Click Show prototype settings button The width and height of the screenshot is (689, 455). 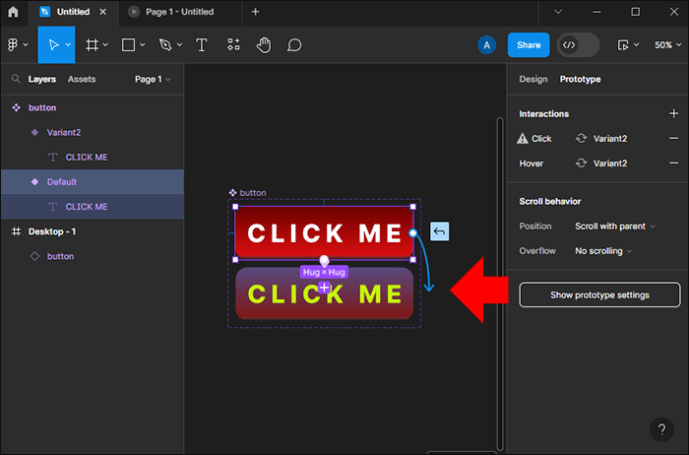click(599, 295)
